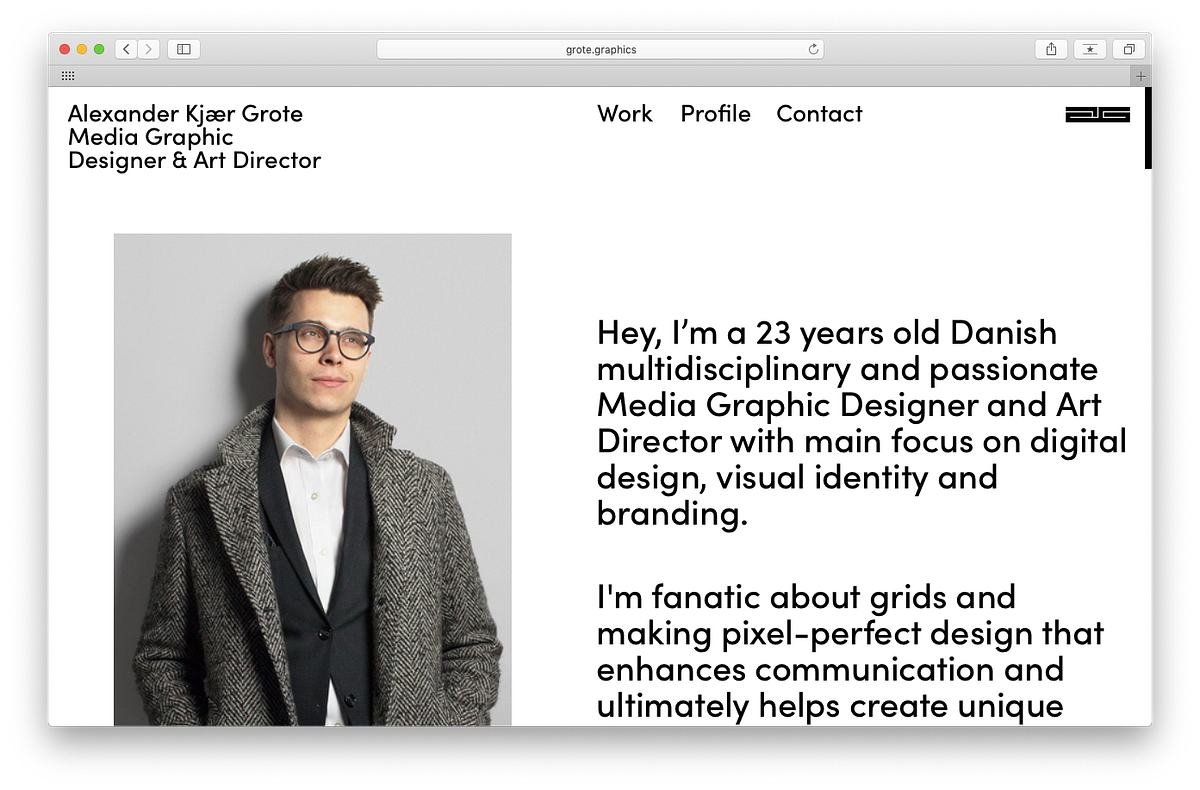Click the favorites grid dots icon
This screenshot has height=790, width=1200.
tap(66, 75)
